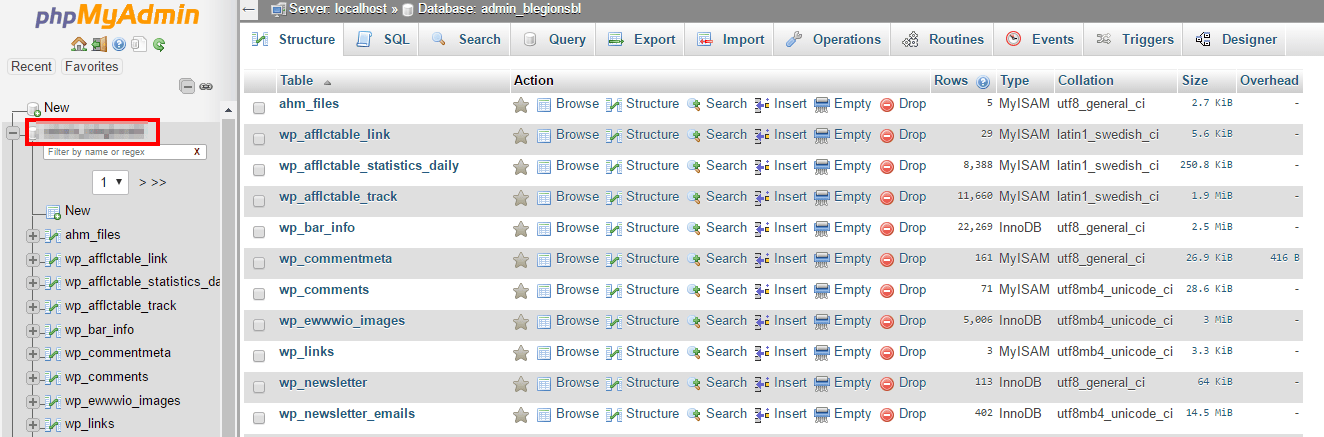Open wp_links in sidebar tree
Image resolution: width=1324 pixels, height=437 pixels.
(89, 424)
